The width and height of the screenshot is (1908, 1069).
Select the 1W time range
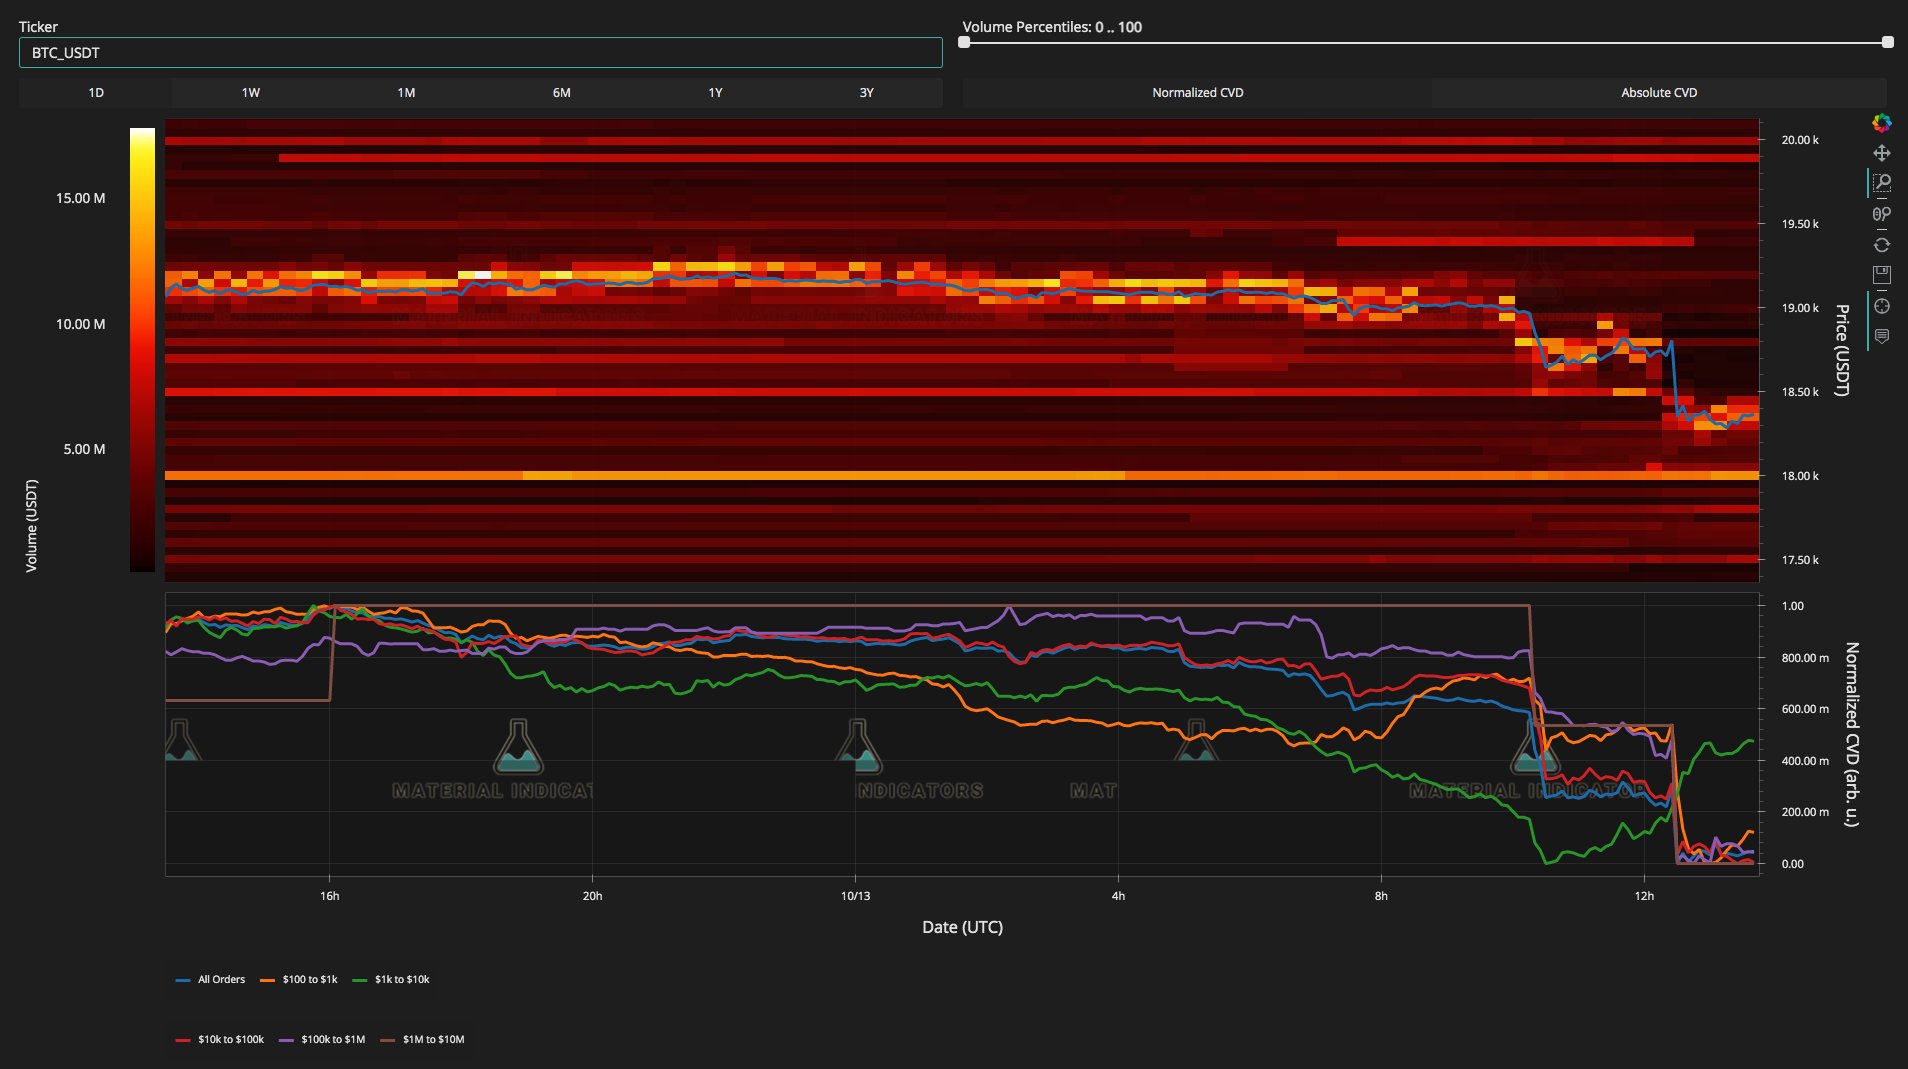pyautogui.click(x=250, y=93)
